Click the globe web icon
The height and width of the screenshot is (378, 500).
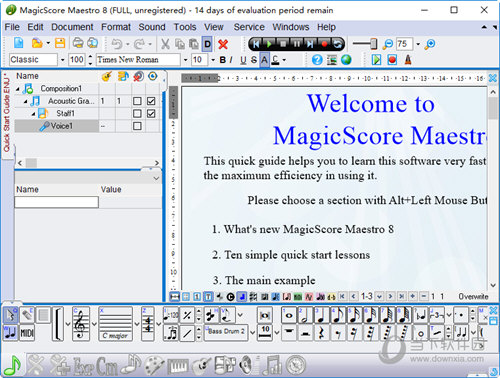point(346,60)
